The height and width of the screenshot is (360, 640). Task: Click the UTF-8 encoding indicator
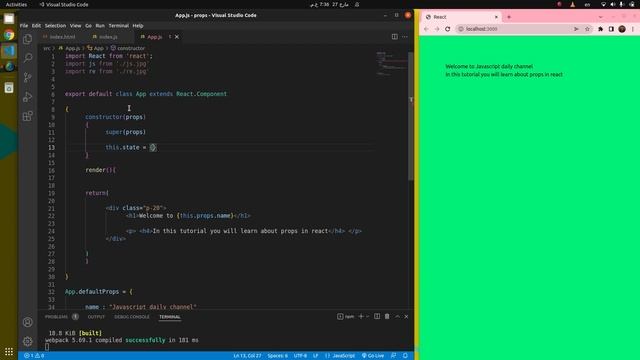click(x=300, y=356)
